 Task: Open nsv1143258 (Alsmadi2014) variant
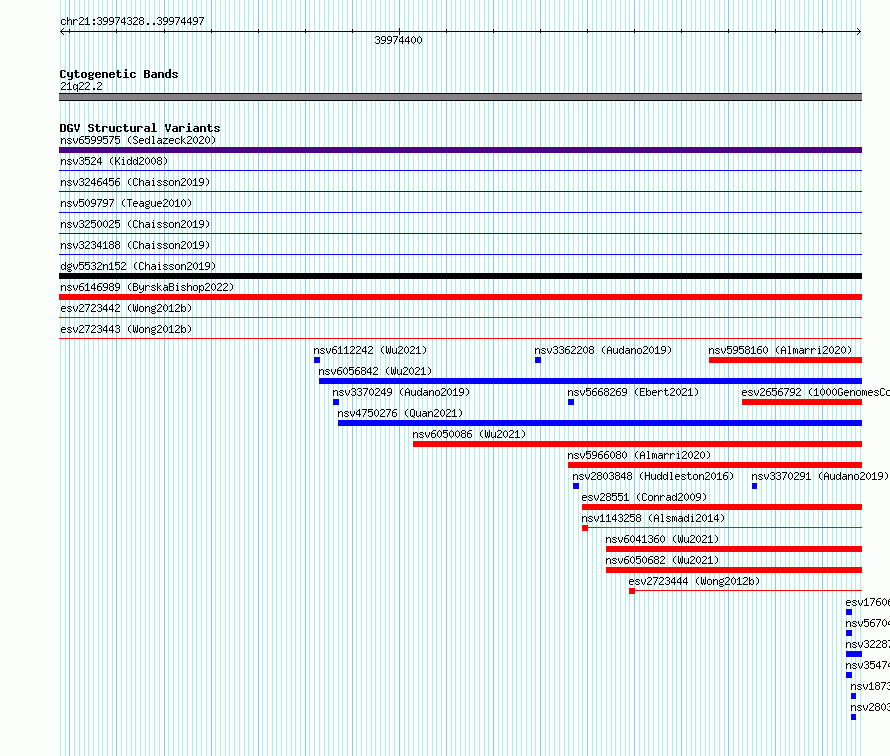(x=653, y=518)
